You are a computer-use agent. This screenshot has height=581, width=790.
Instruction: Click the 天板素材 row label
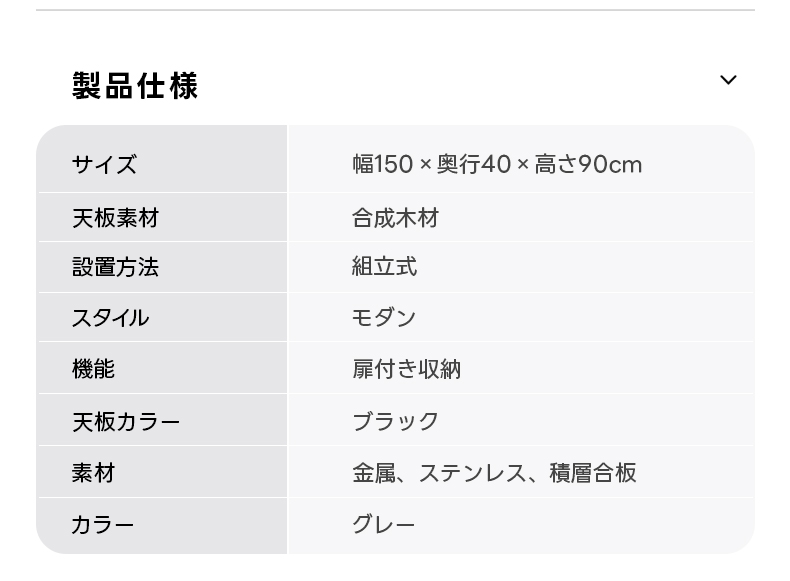point(115,217)
